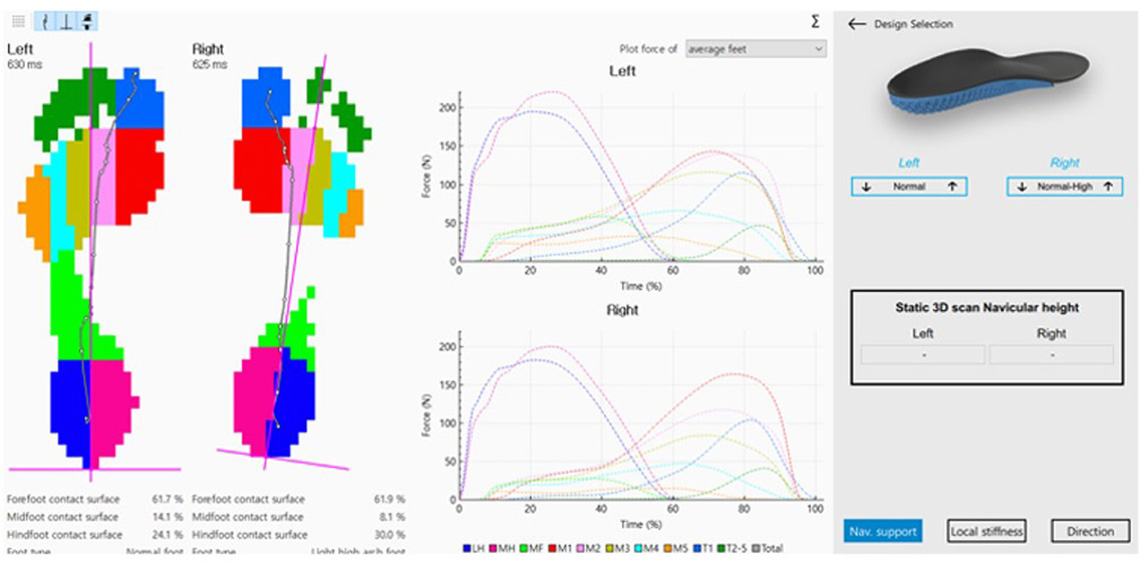The height and width of the screenshot is (563, 1140).
Task: Toggle the foot axis icon in toolbar
Action: pos(66,20)
